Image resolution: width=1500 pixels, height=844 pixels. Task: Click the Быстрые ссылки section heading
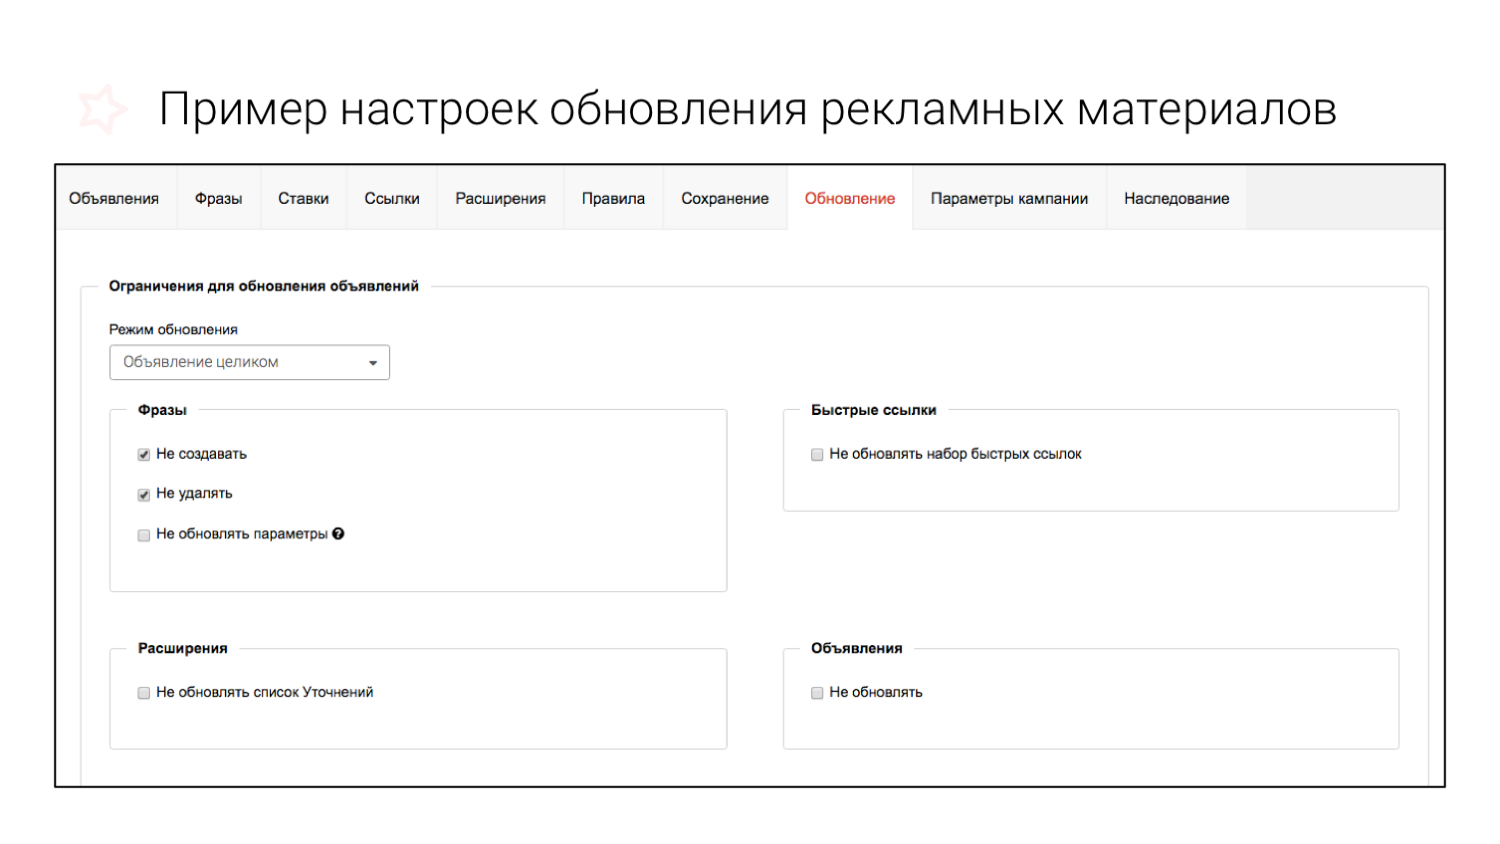click(x=874, y=410)
